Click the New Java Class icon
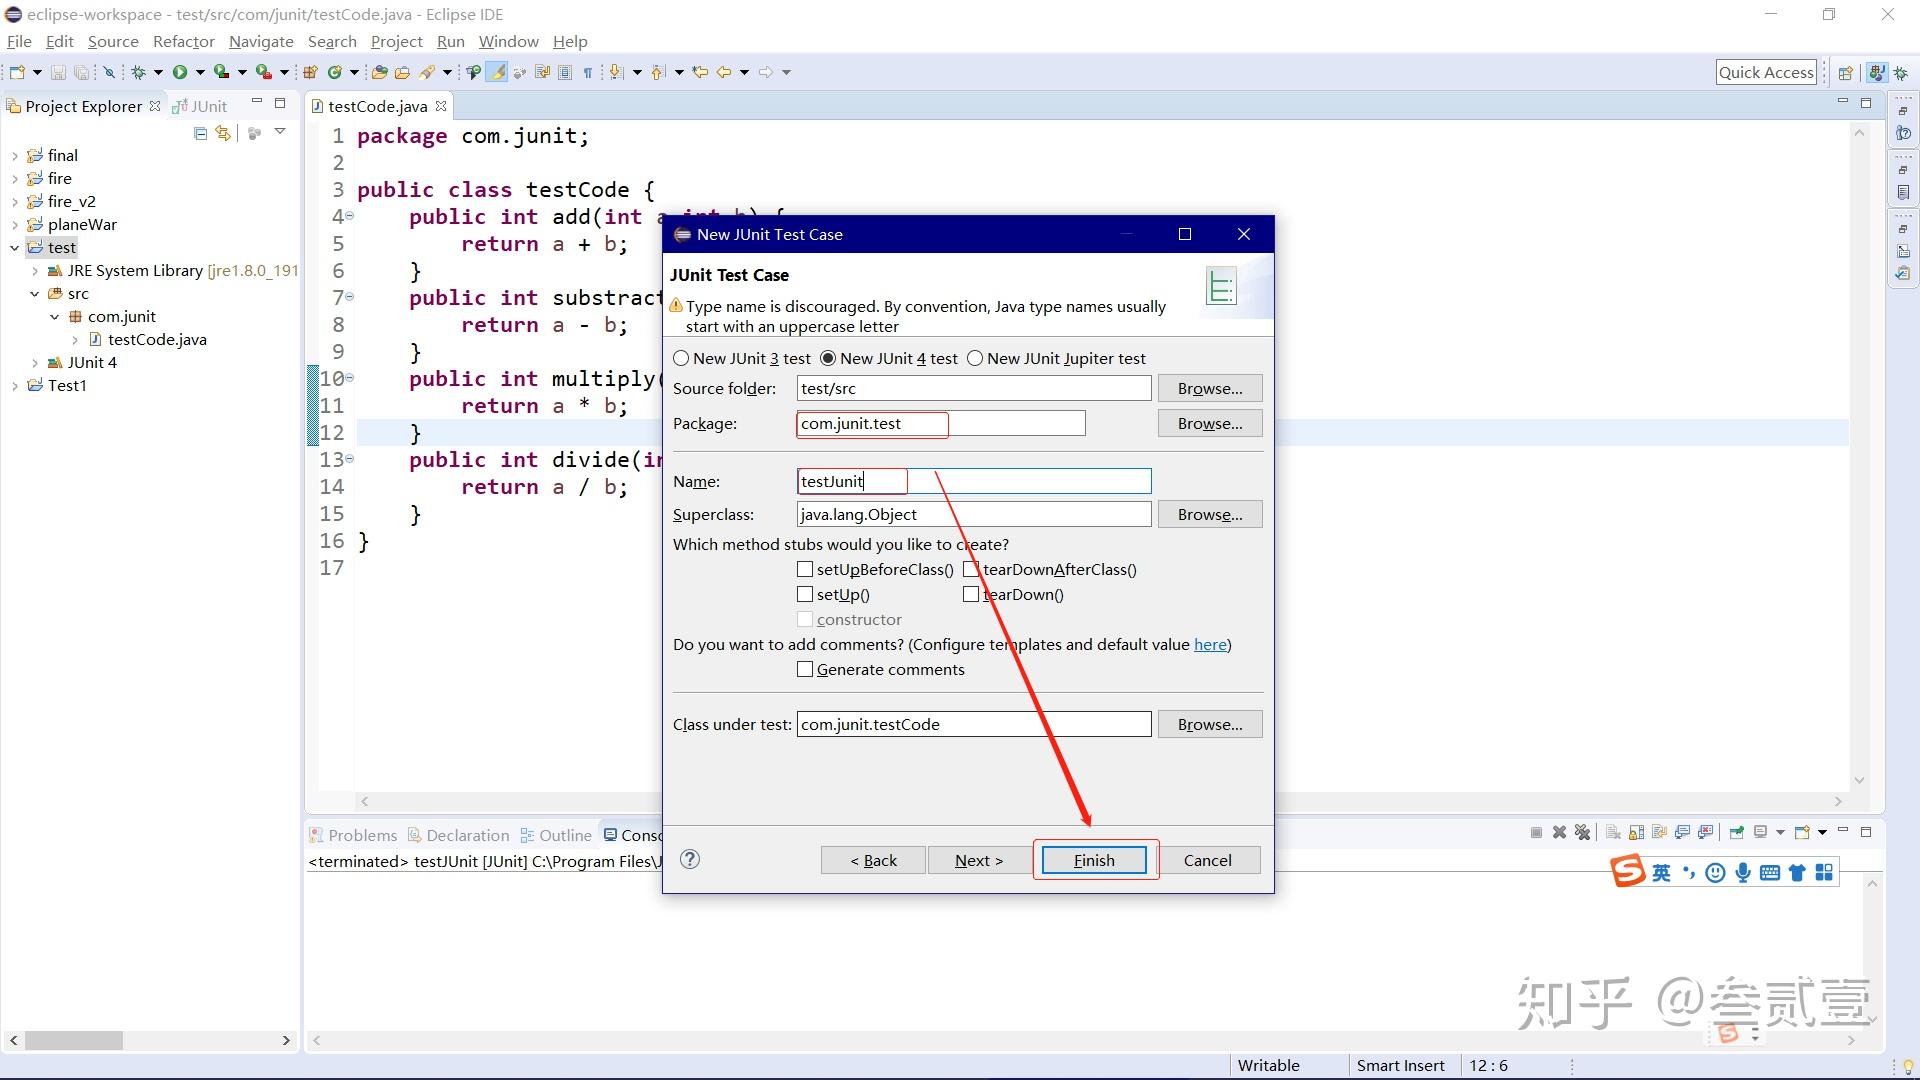The height and width of the screenshot is (1080, 1920). pos(334,72)
